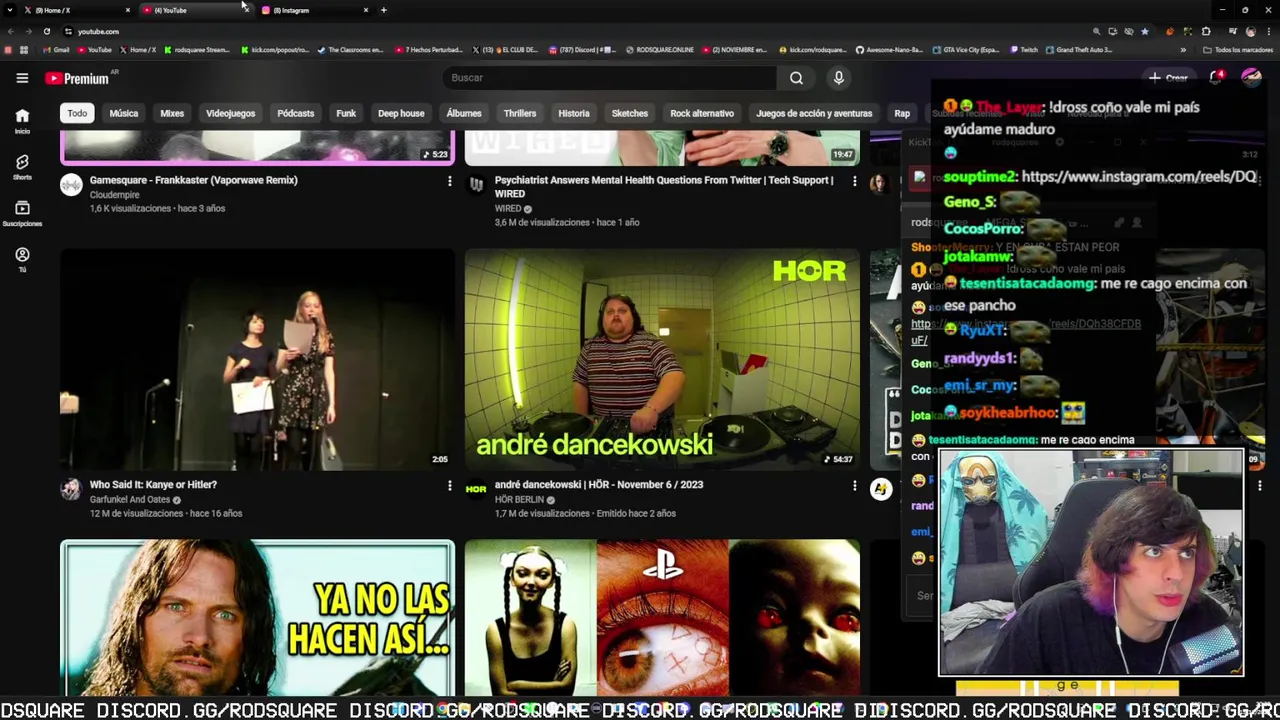Select the Pódcasts filter chip
Image resolution: width=1280 pixels, height=720 pixels.
tap(296, 113)
